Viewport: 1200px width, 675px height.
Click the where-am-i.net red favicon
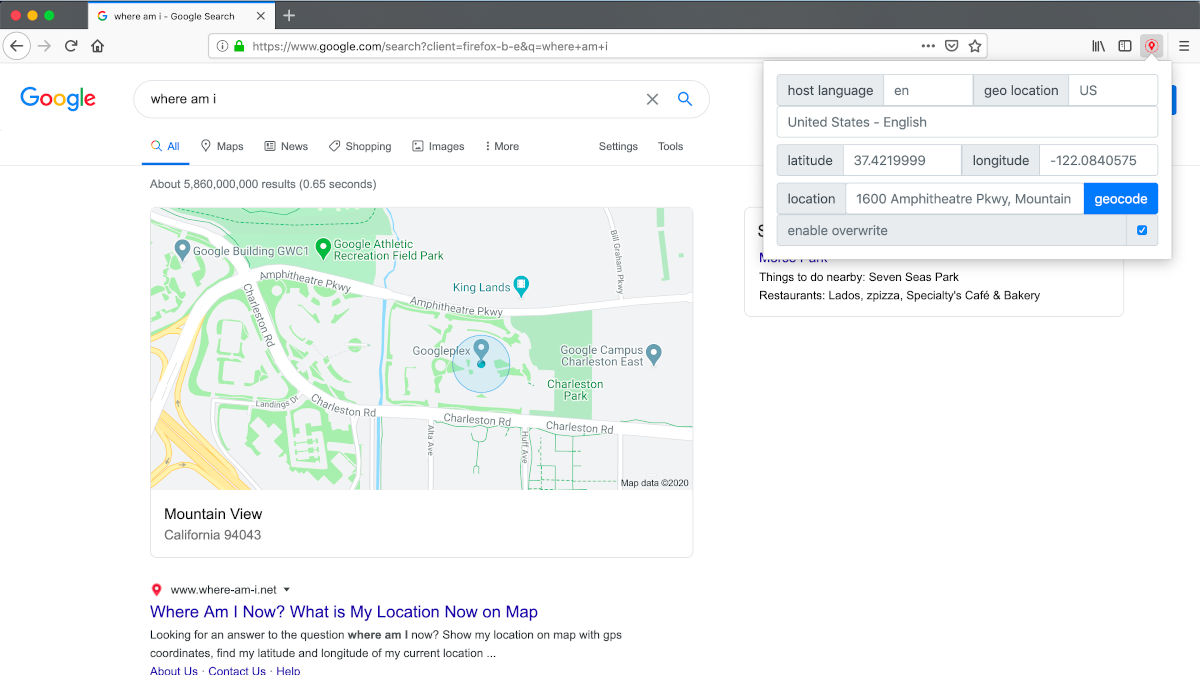coord(156,590)
